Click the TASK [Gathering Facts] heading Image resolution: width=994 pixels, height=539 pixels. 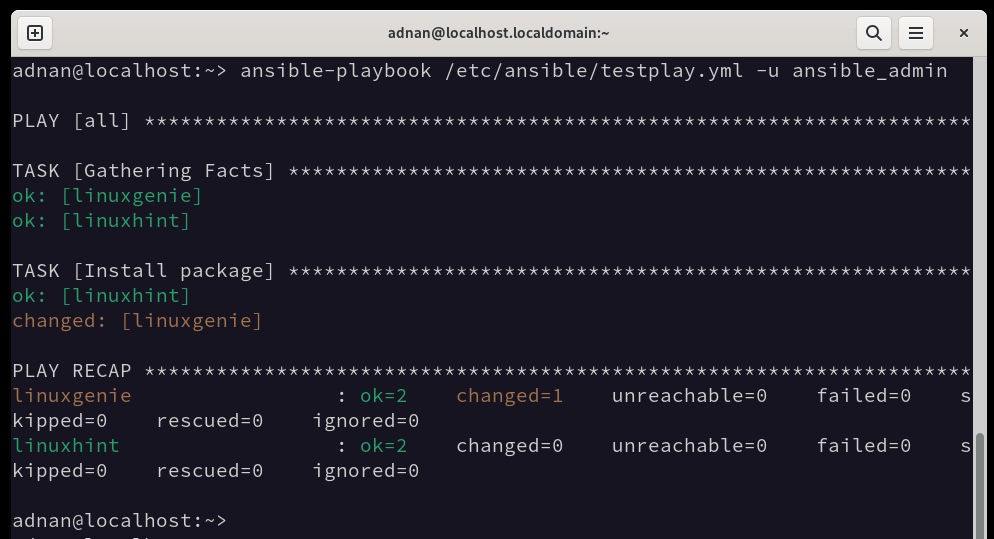pos(143,171)
